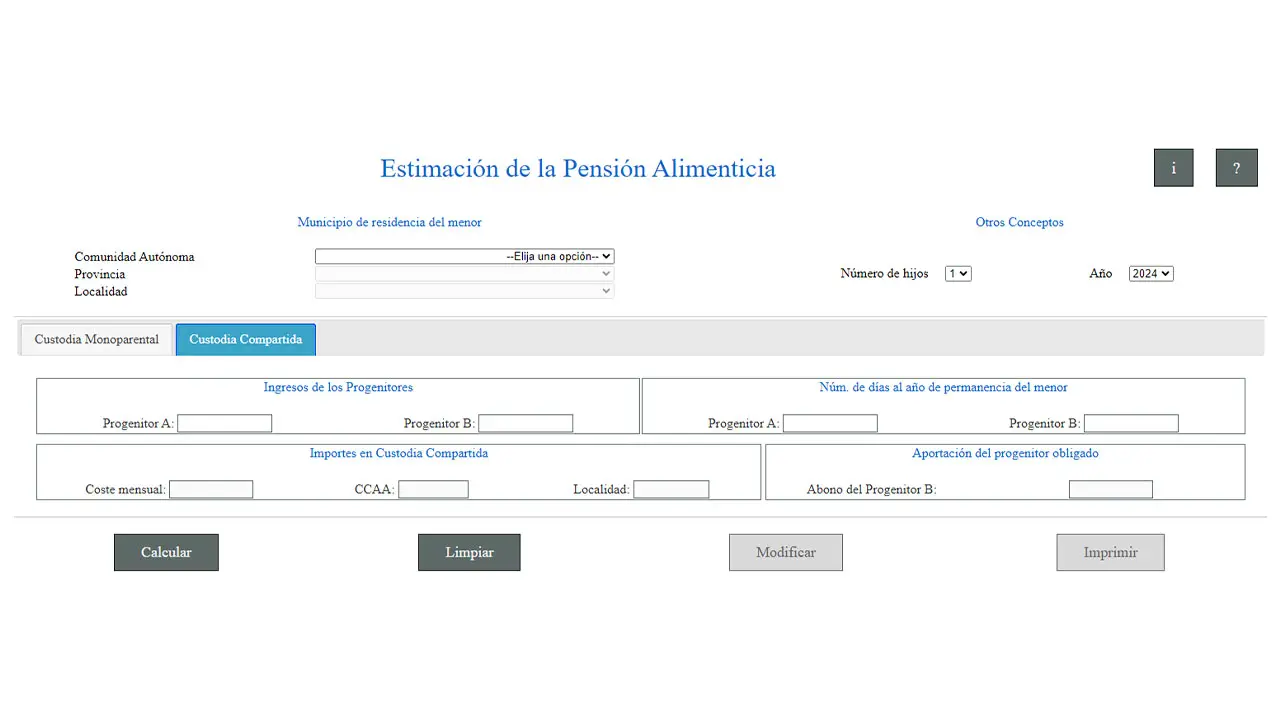1280x720 pixels.
Task: Click Progenitor B income input field
Action: [525, 422]
